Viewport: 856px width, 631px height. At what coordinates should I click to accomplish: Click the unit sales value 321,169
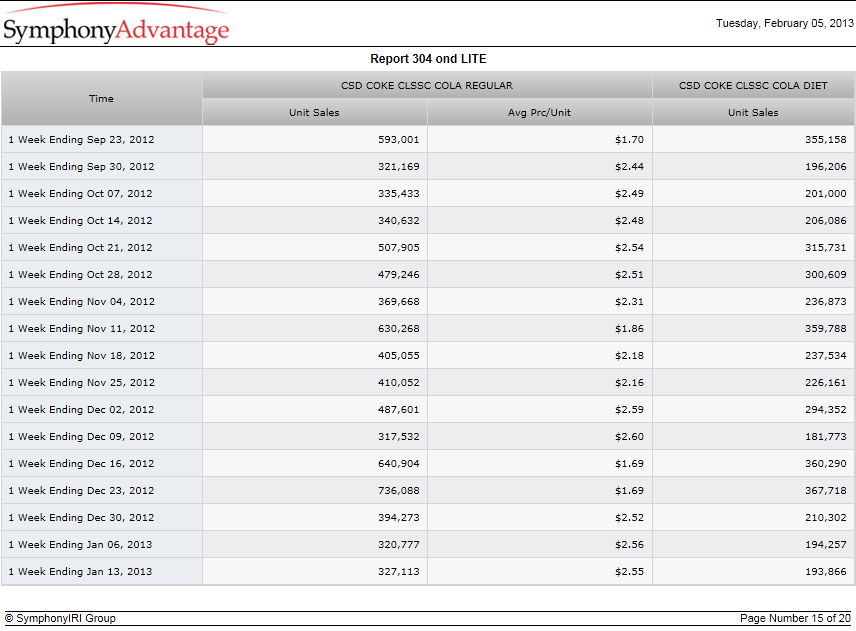tap(399, 166)
